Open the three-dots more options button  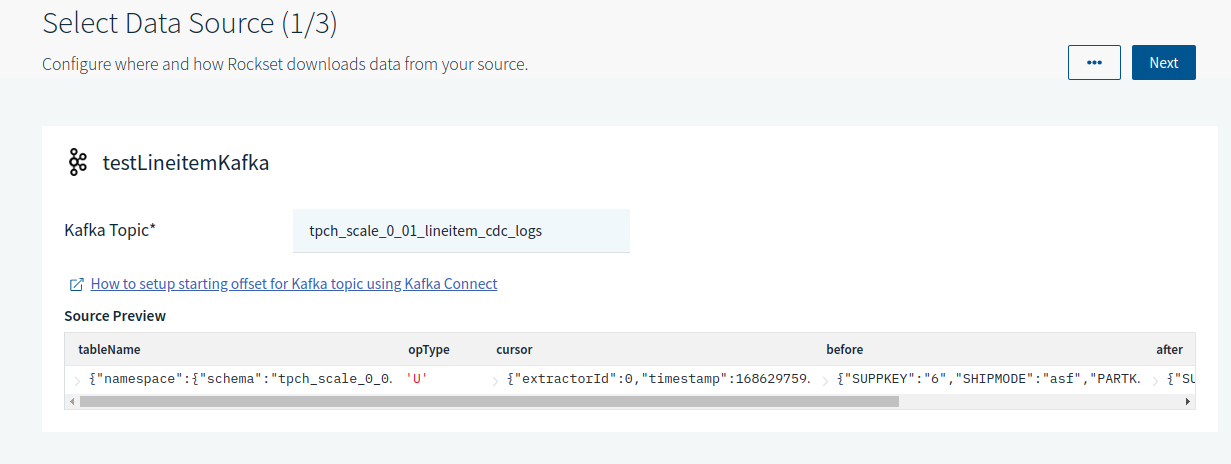pos(1094,62)
